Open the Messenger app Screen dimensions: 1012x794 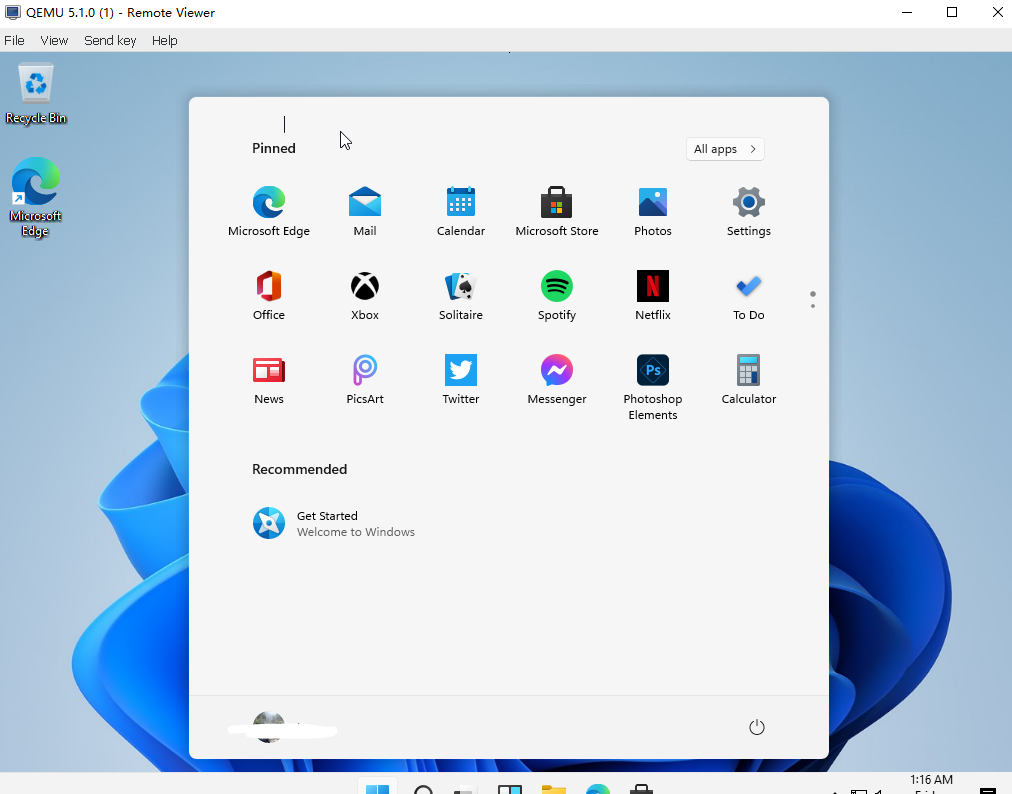coord(556,379)
